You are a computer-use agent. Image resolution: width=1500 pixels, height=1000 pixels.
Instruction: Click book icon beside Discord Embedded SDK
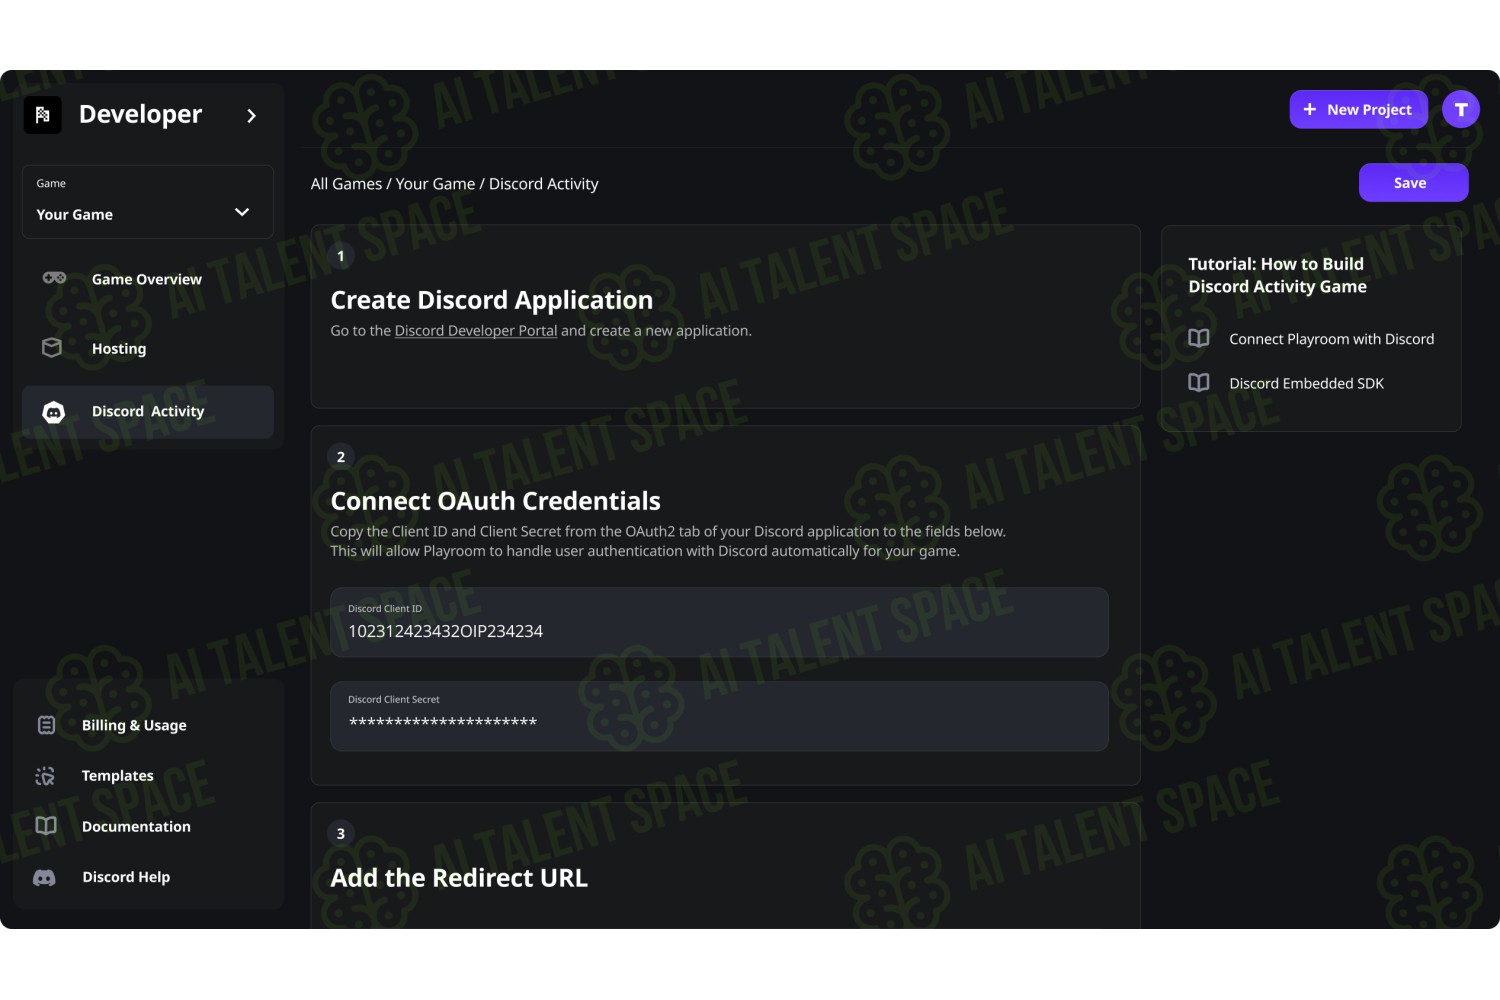click(x=1198, y=382)
